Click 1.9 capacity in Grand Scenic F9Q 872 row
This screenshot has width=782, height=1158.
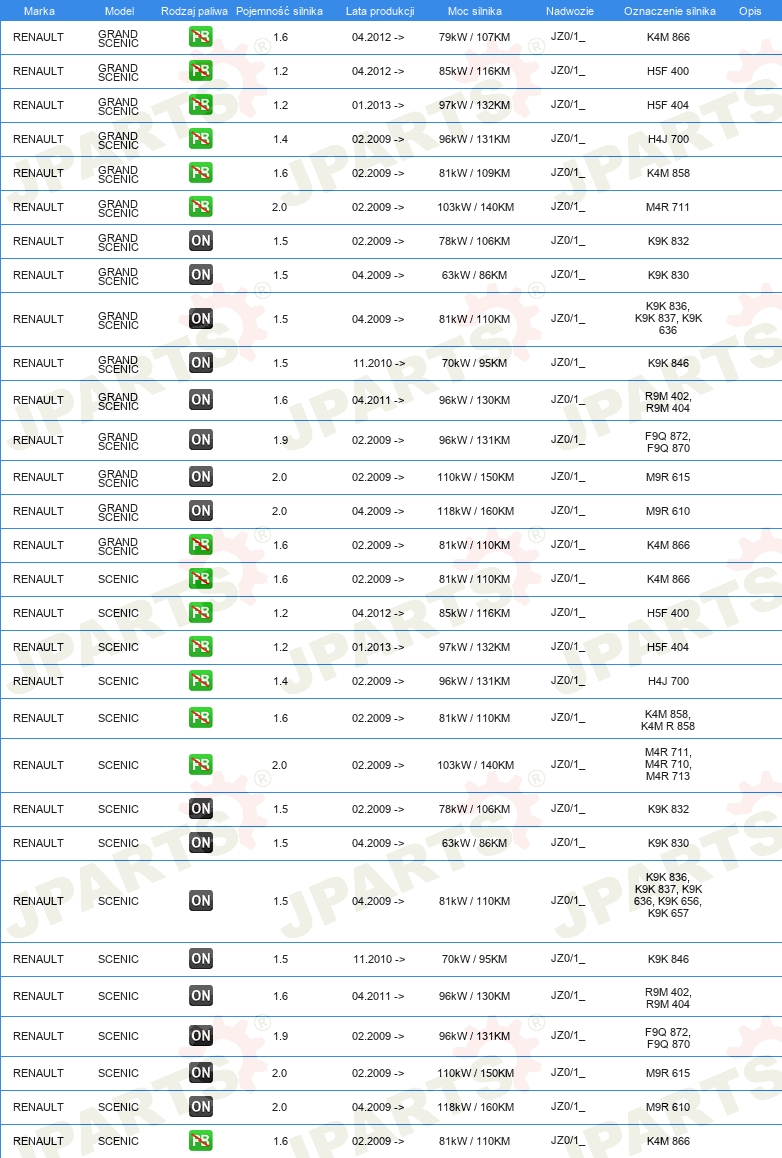(281, 439)
